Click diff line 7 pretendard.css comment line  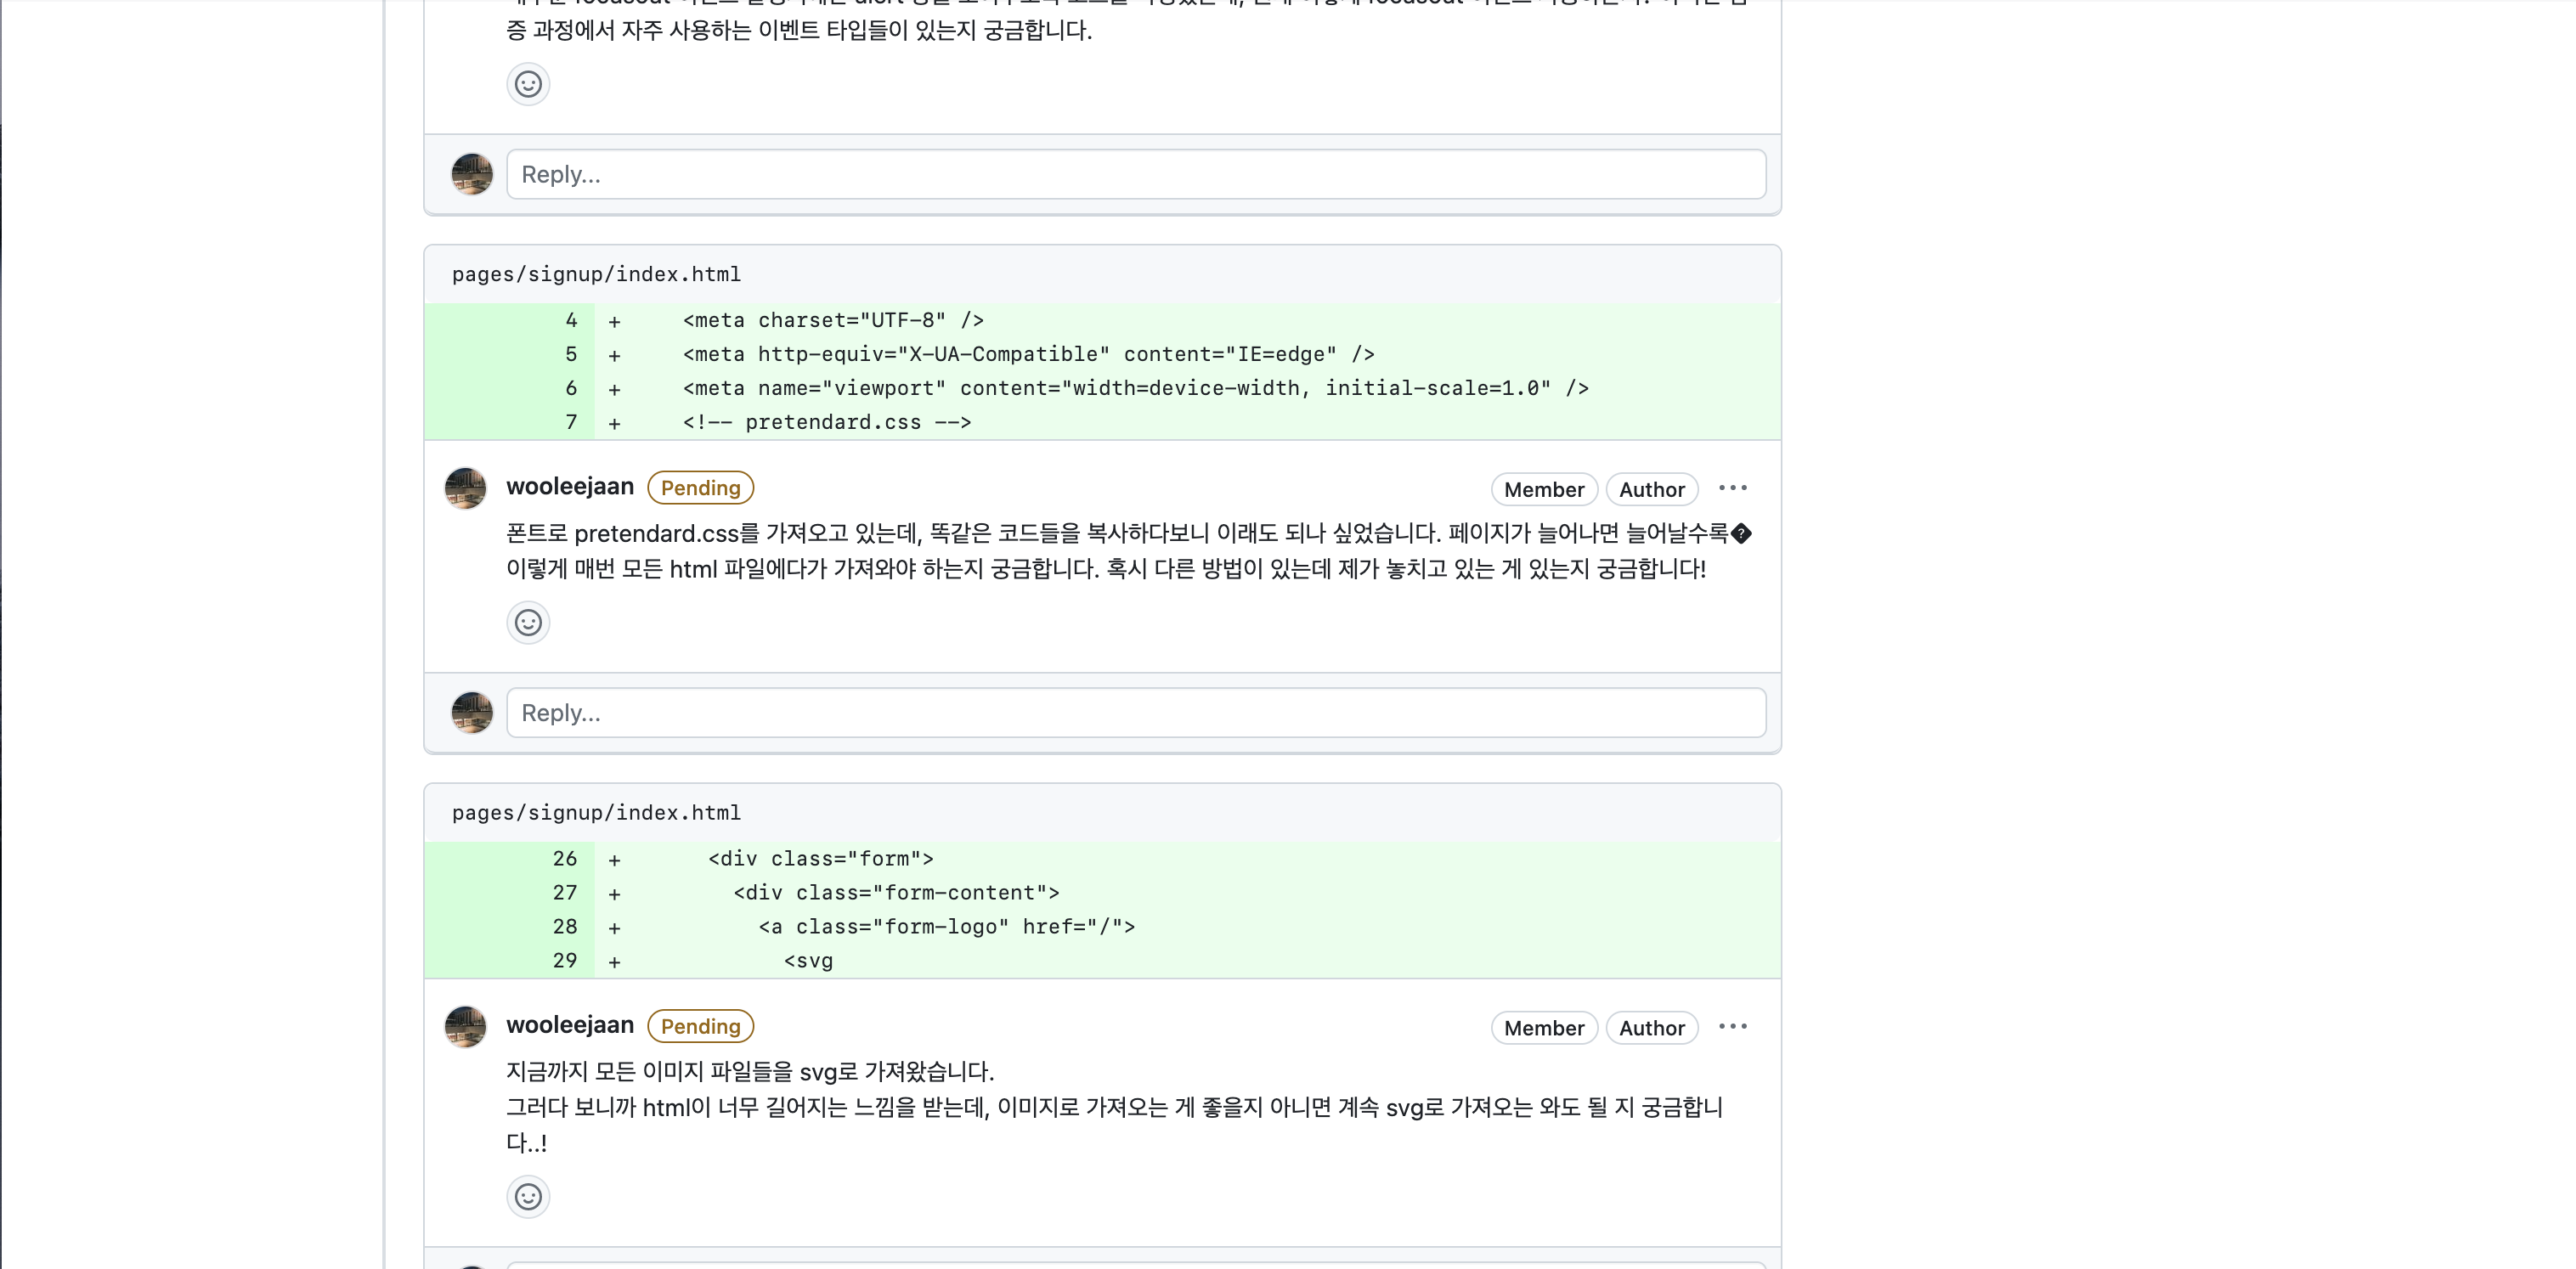826,423
